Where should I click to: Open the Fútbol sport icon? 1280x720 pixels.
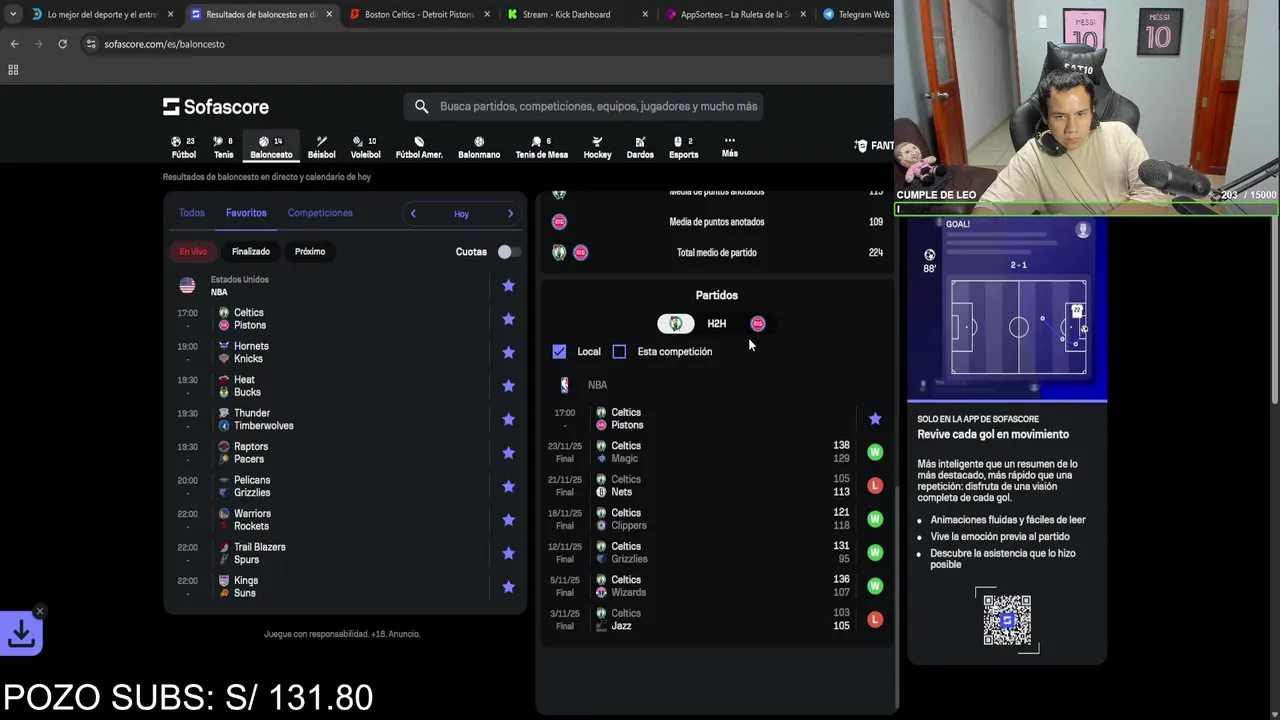(x=183, y=147)
